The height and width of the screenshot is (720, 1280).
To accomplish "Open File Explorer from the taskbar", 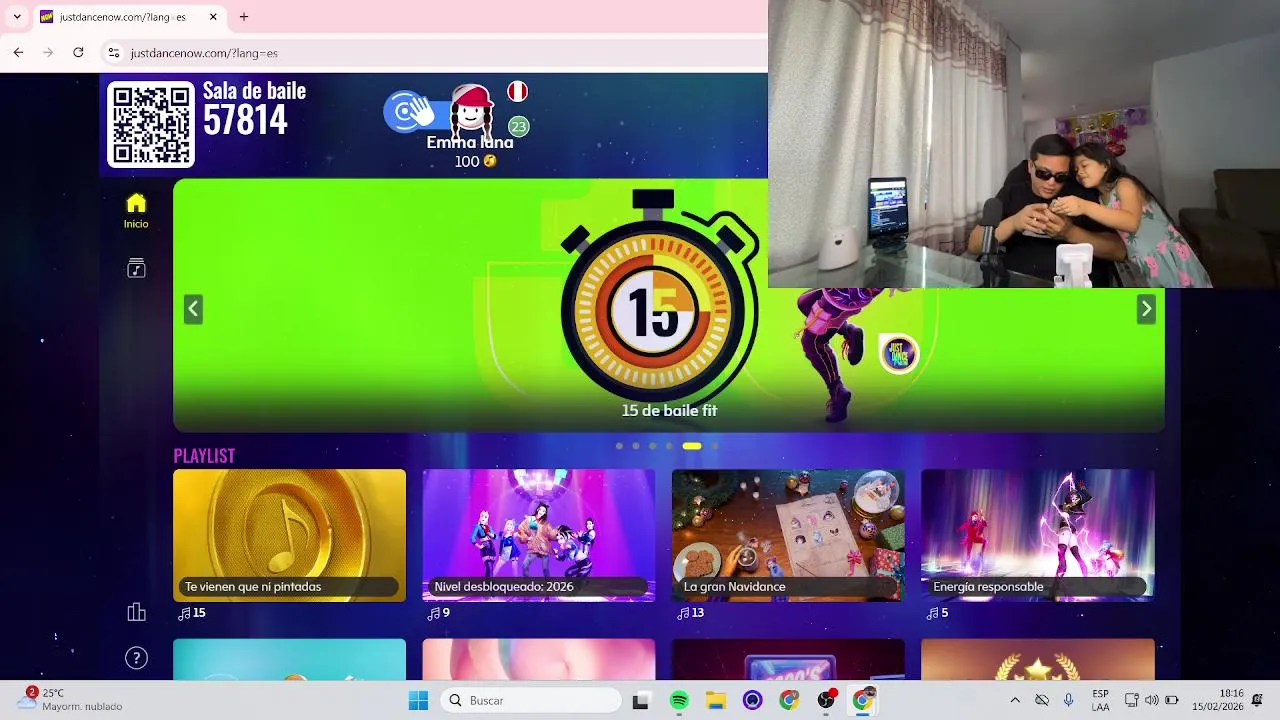I will point(715,701).
